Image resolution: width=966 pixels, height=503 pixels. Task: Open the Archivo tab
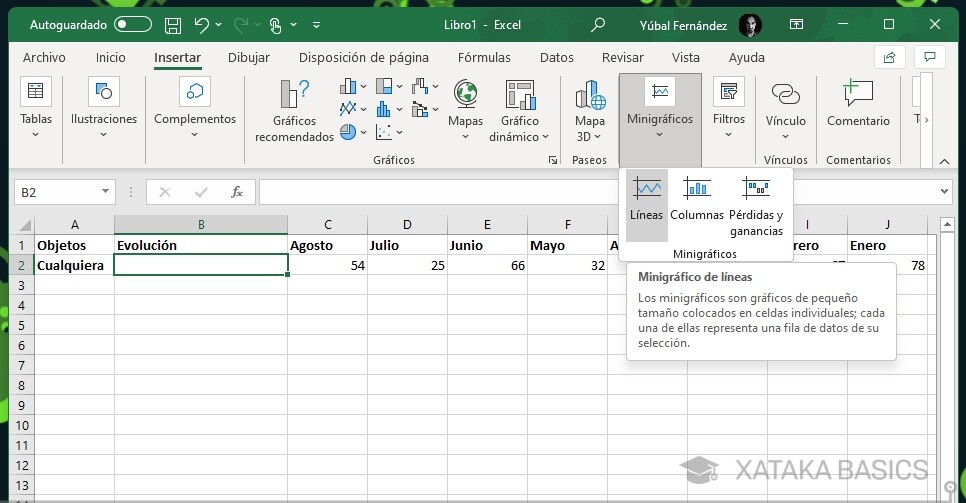pos(44,57)
